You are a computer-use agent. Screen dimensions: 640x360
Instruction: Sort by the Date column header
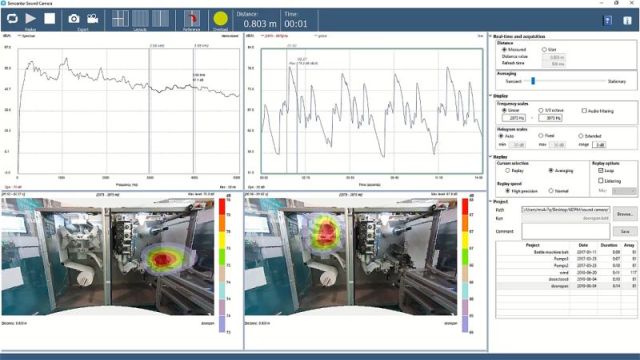[x=583, y=245]
